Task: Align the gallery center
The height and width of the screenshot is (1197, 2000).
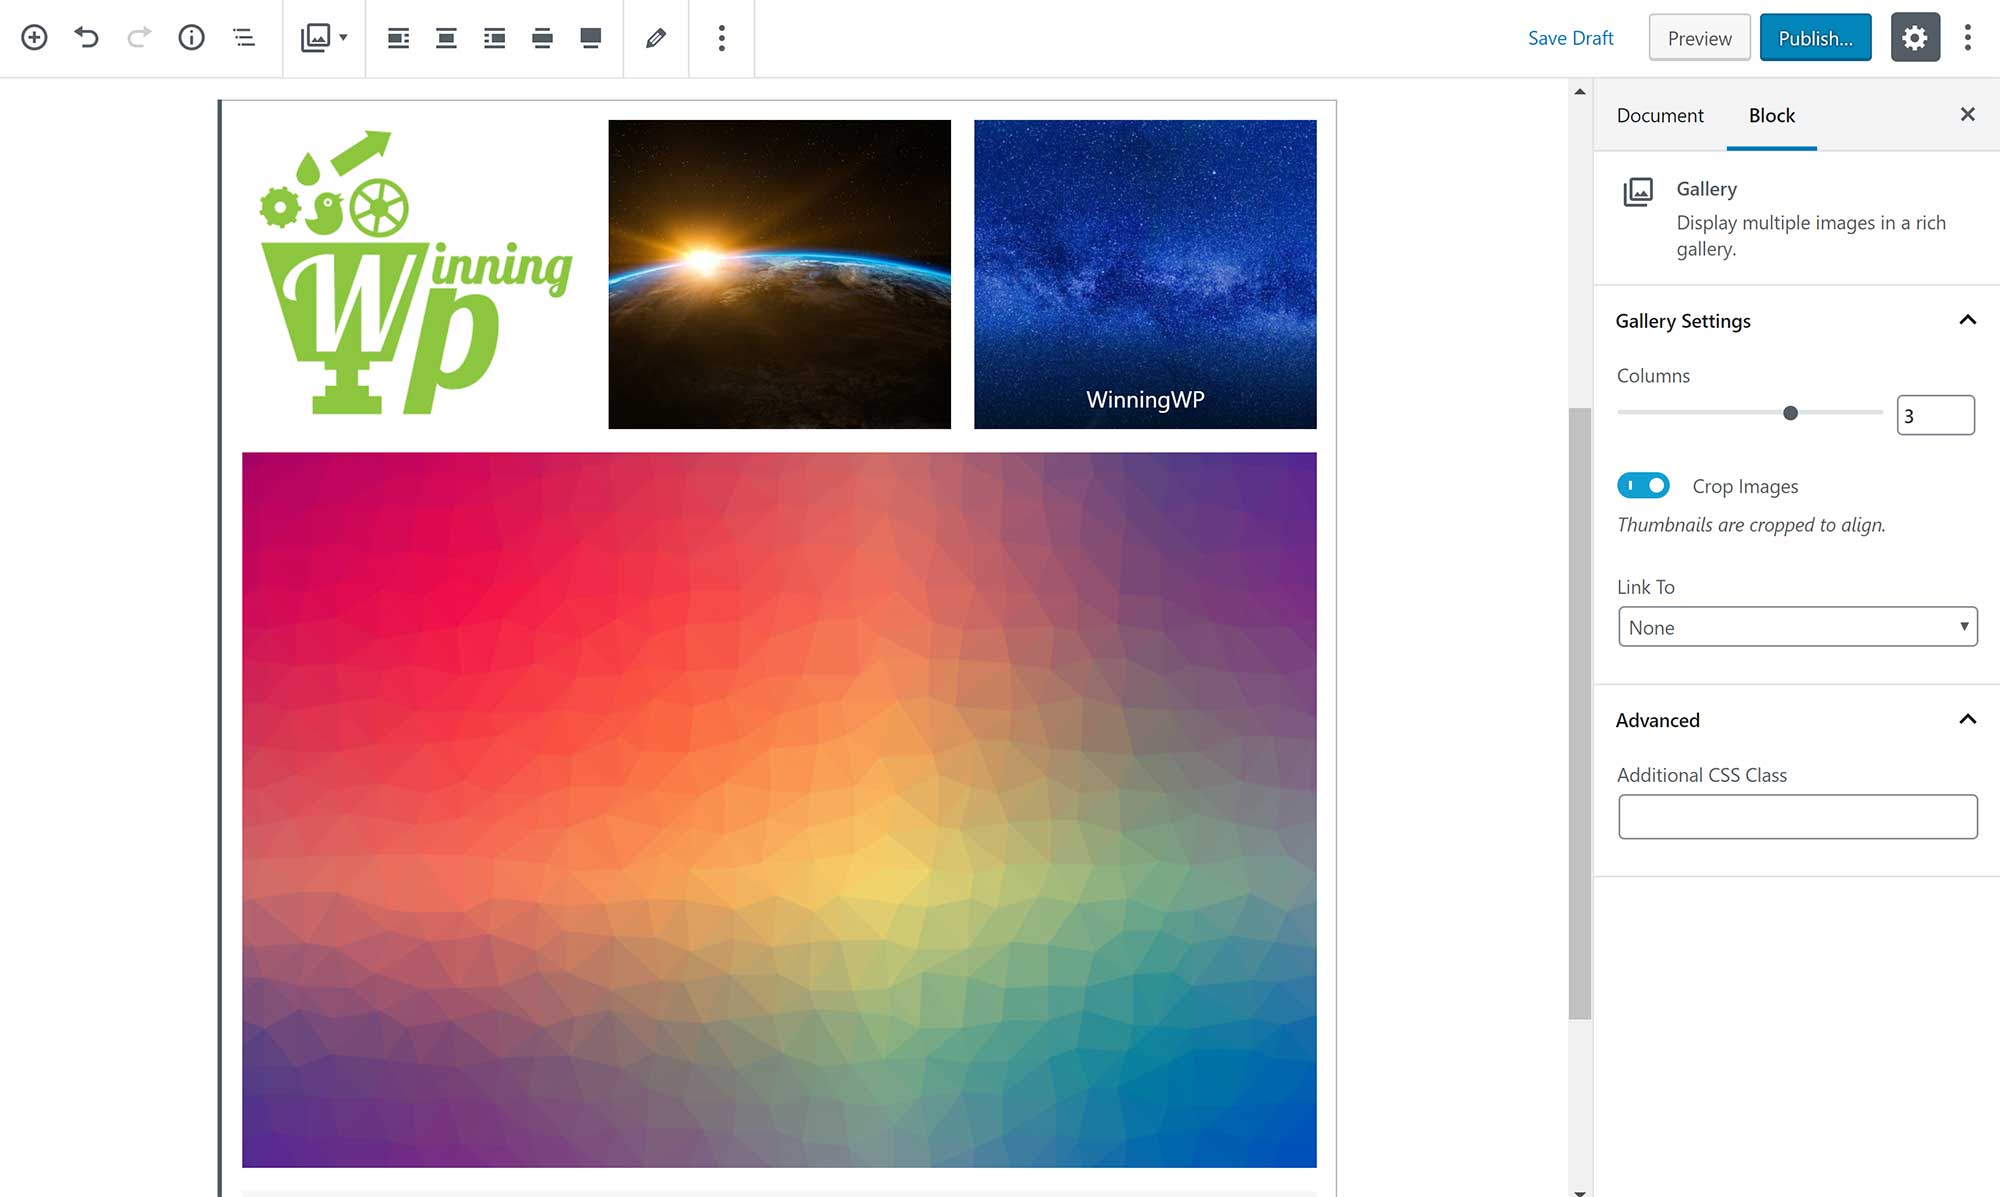Action: tap(446, 38)
